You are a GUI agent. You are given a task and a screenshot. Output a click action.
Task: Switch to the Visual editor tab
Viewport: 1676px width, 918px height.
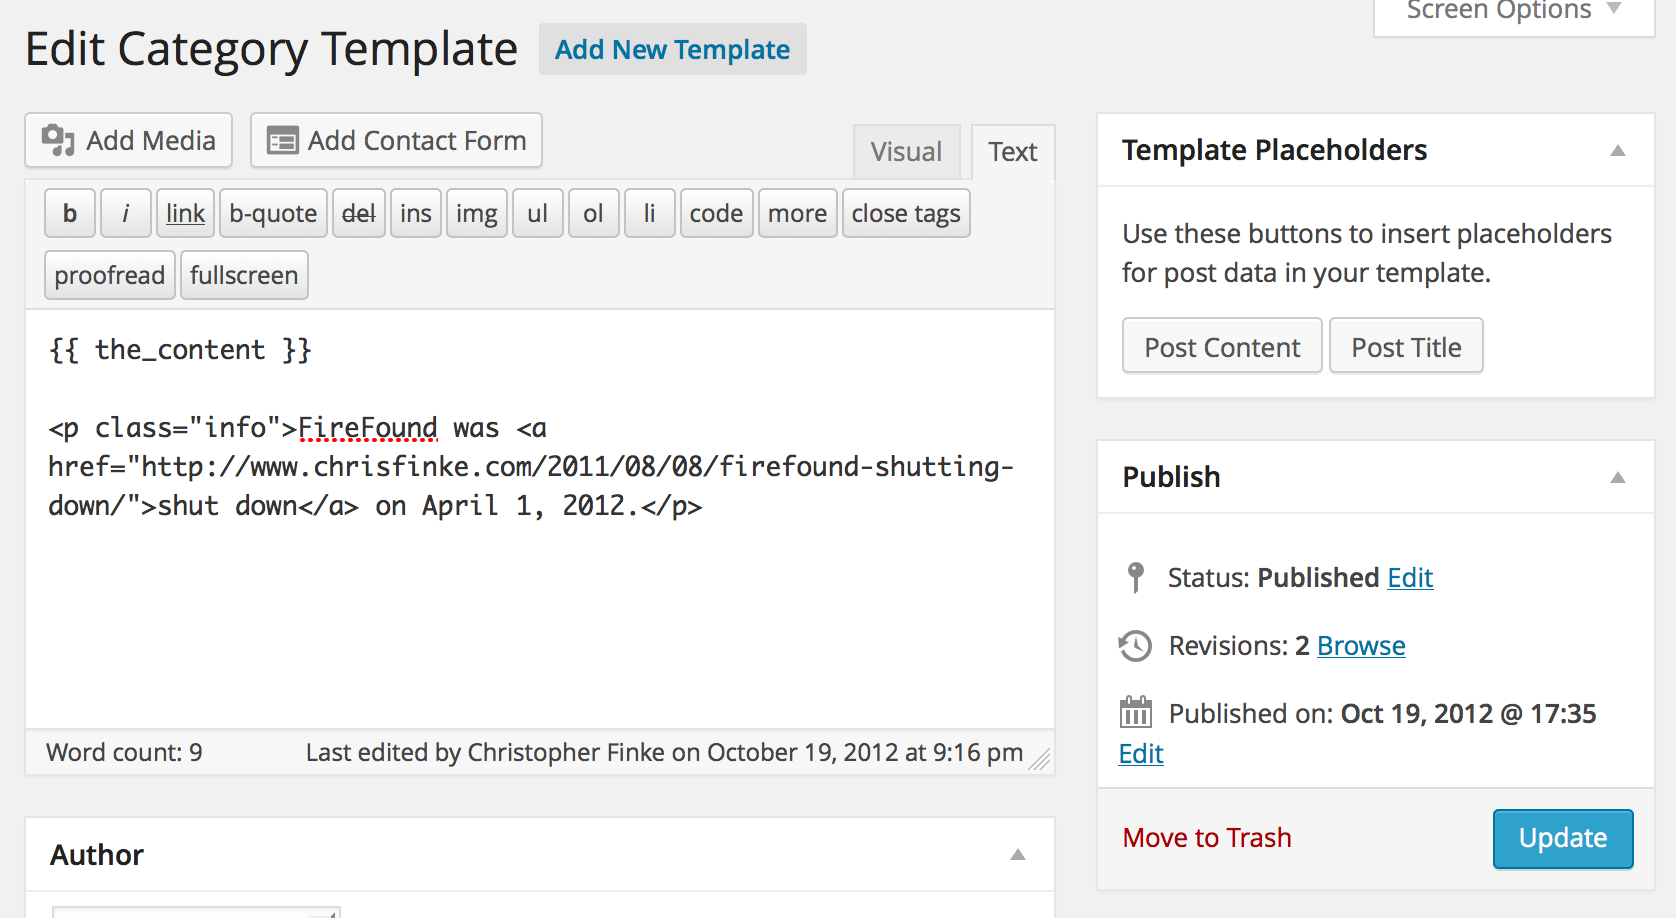906,152
